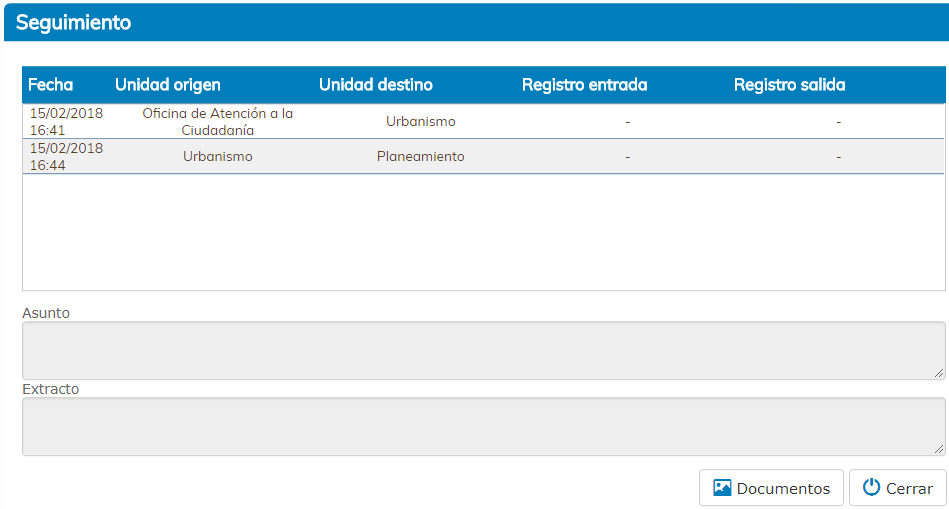Click the Oficina de Atención a la Ciudadanía cell

[218, 122]
